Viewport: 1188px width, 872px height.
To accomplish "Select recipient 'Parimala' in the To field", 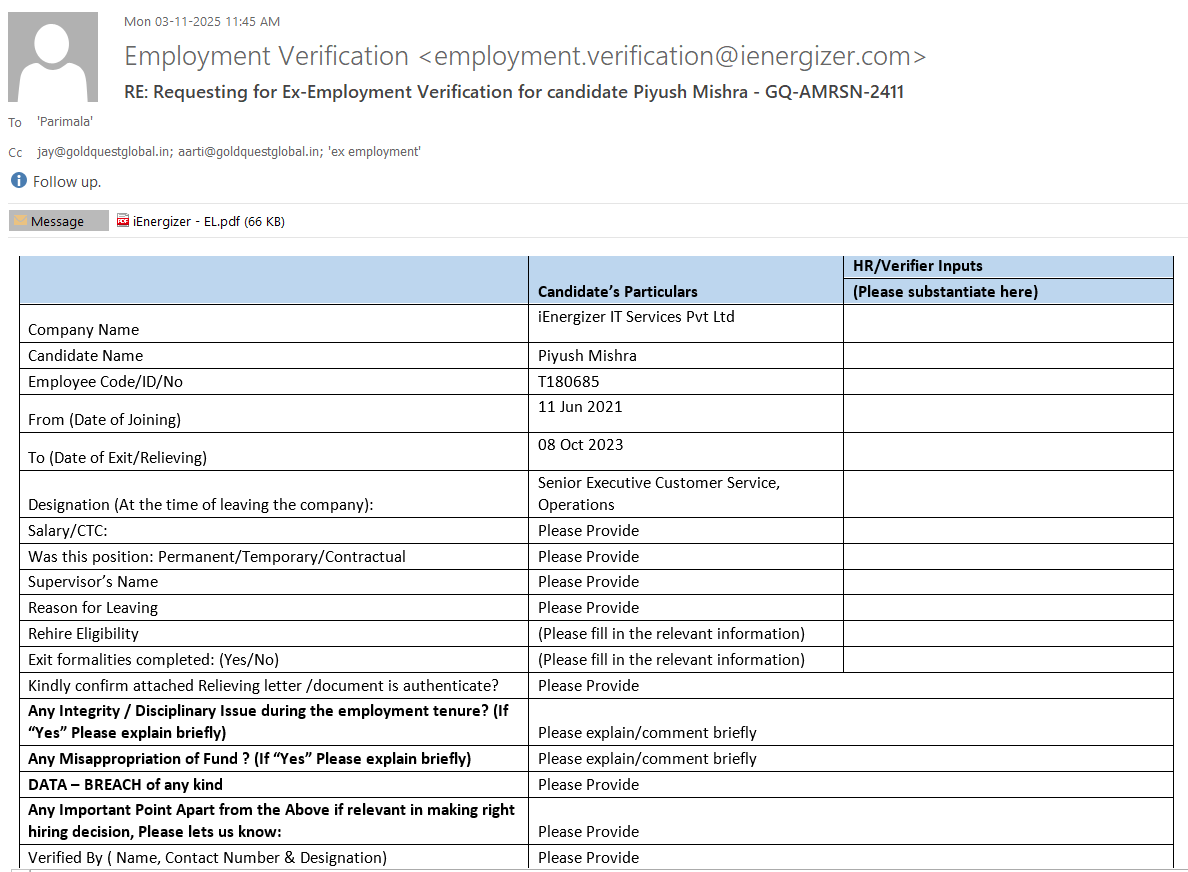I will (65, 122).
